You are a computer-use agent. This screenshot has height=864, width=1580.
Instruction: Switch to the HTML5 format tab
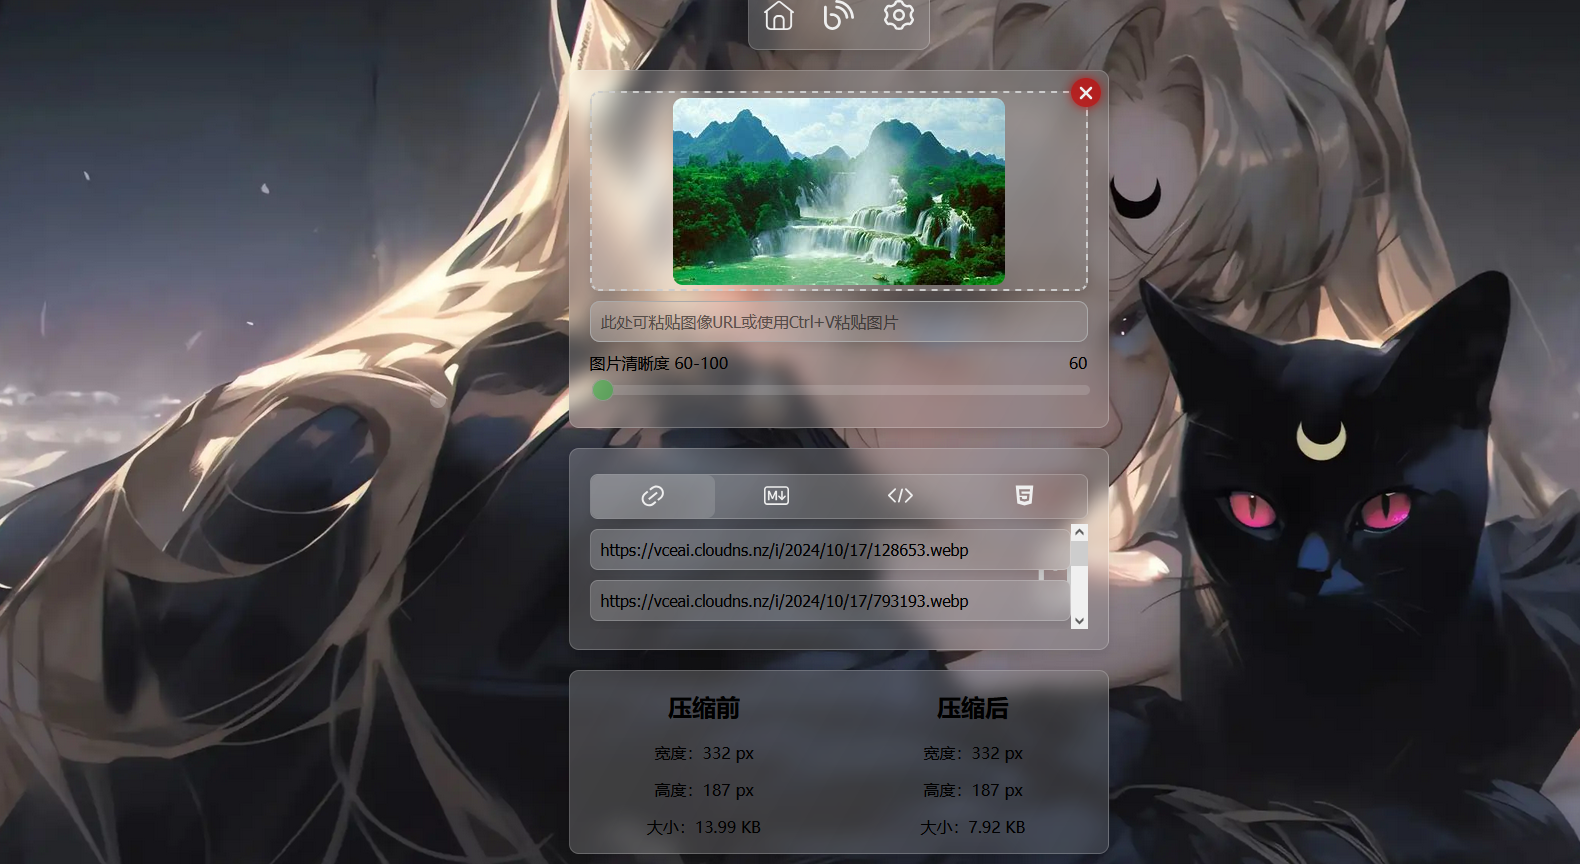(1024, 496)
